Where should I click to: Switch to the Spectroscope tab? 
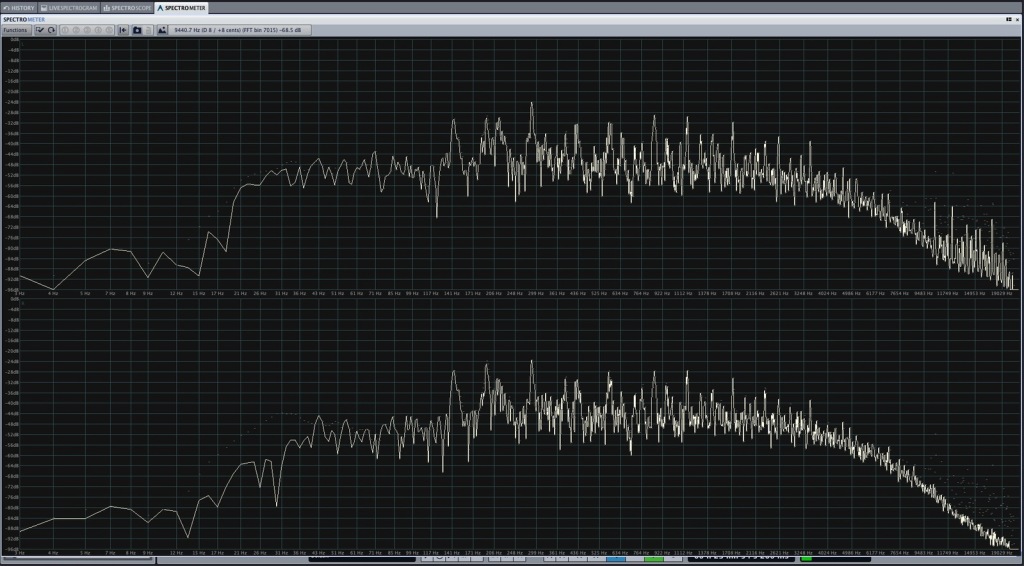tap(127, 7)
